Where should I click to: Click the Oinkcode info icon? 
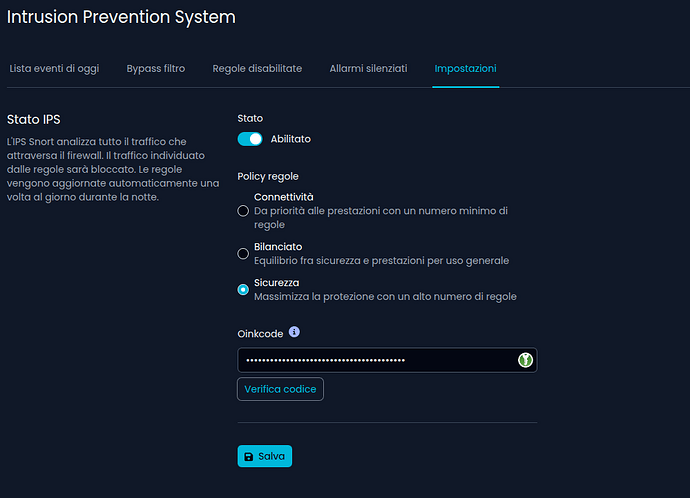click(294, 332)
